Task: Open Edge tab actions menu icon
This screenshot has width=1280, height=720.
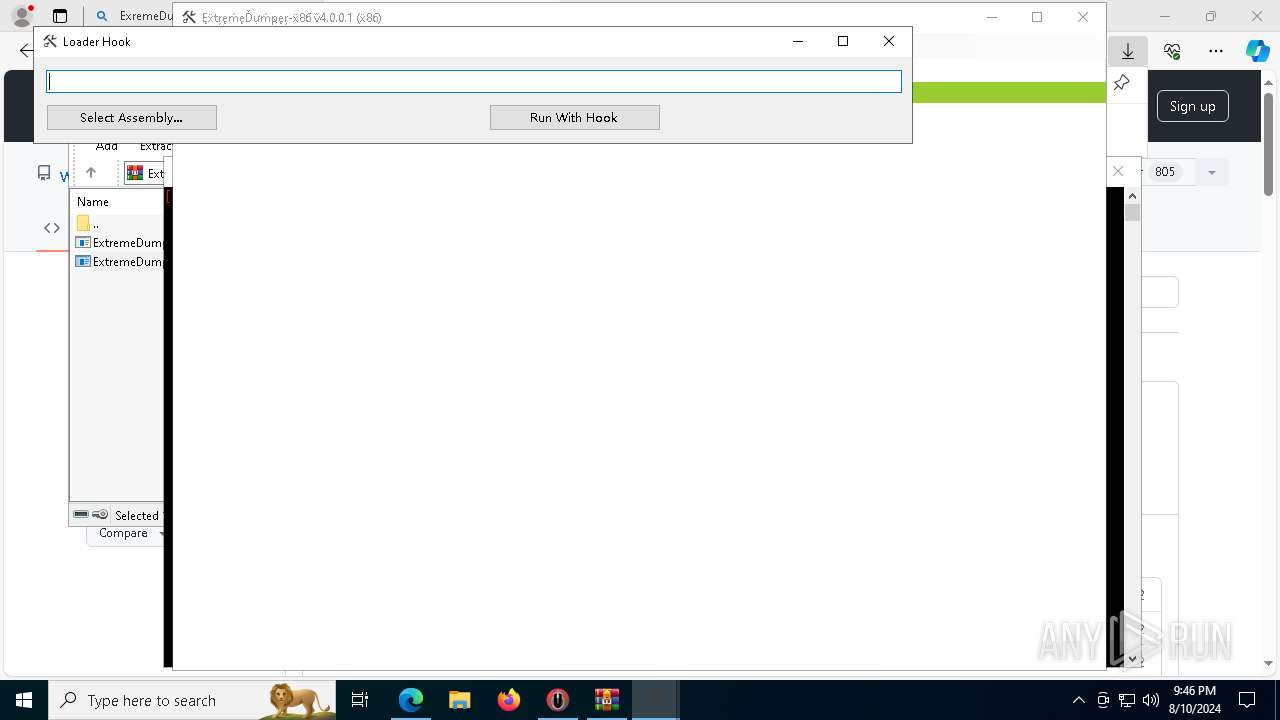Action: (x=60, y=16)
